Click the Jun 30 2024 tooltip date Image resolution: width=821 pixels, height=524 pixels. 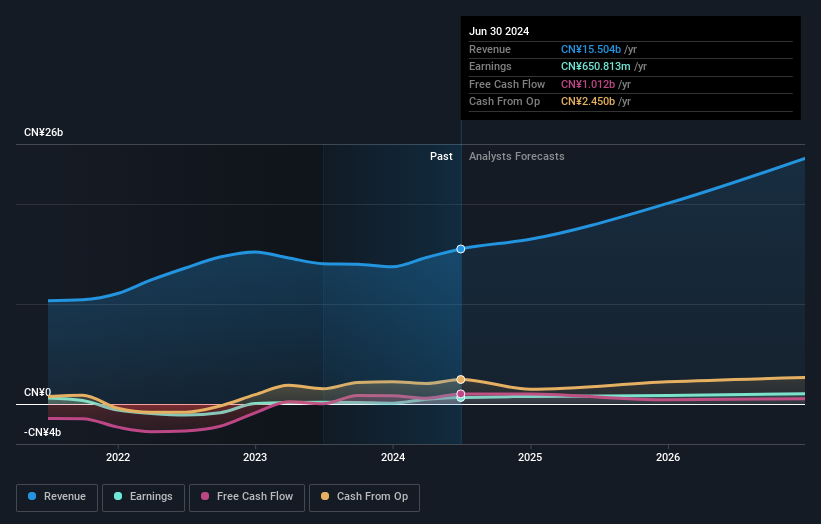tap(498, 31)
